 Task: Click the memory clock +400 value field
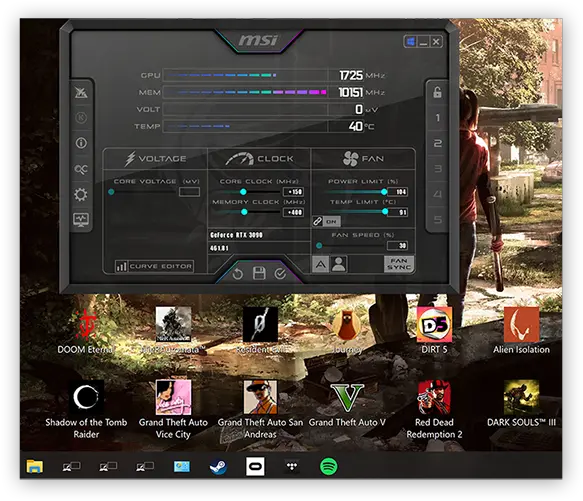click(x=293, y=212)
